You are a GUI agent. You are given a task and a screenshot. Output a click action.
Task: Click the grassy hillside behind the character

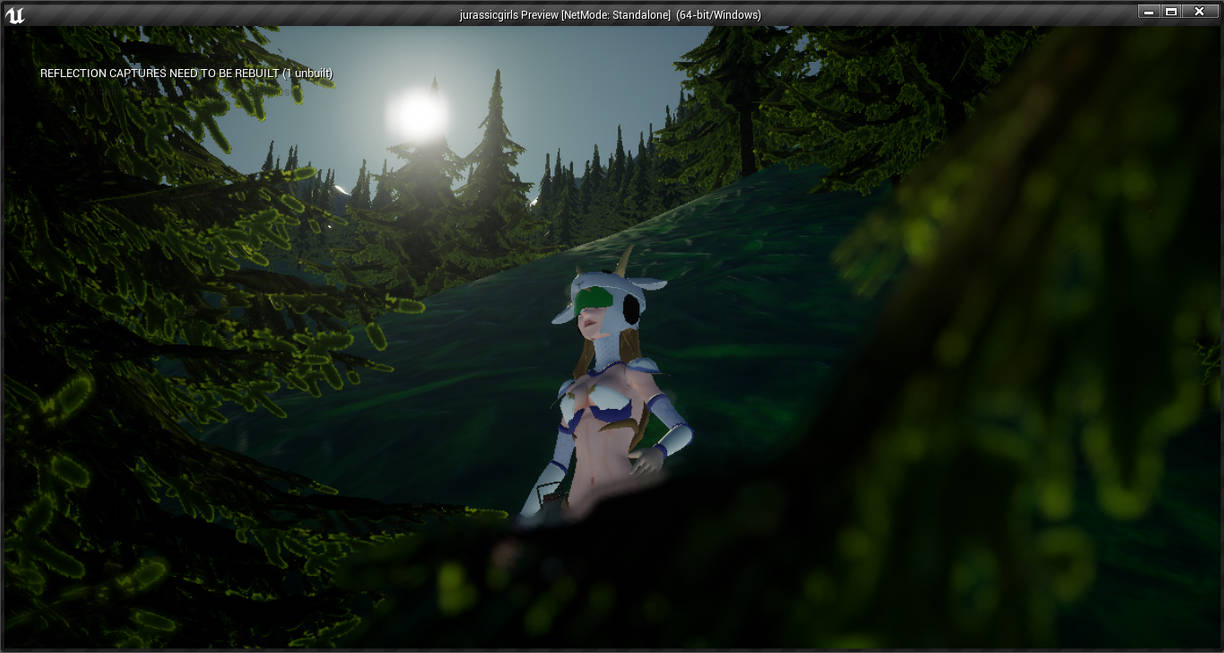click(740, 300)
